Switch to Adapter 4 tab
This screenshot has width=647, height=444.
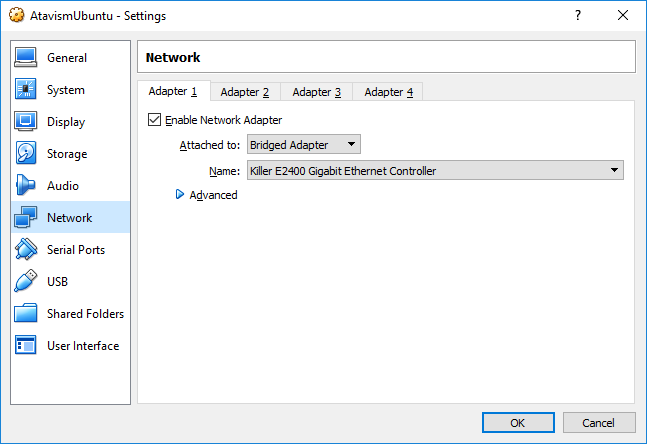coord(388,92)
